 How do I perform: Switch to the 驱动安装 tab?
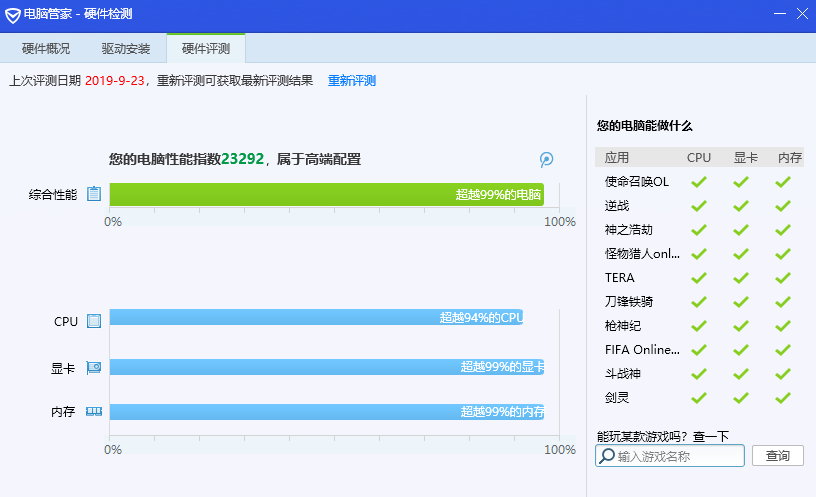coord(126,48)
